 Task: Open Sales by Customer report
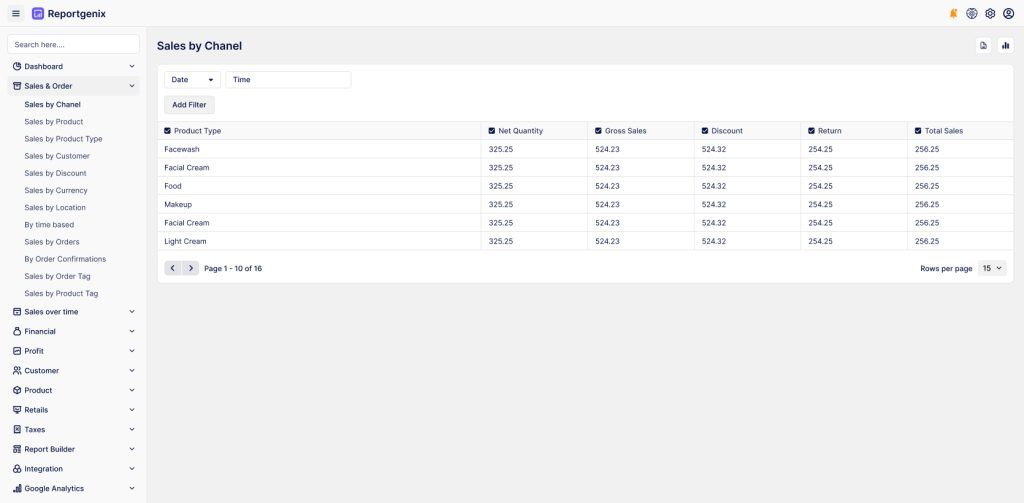[x=57, y=156]
